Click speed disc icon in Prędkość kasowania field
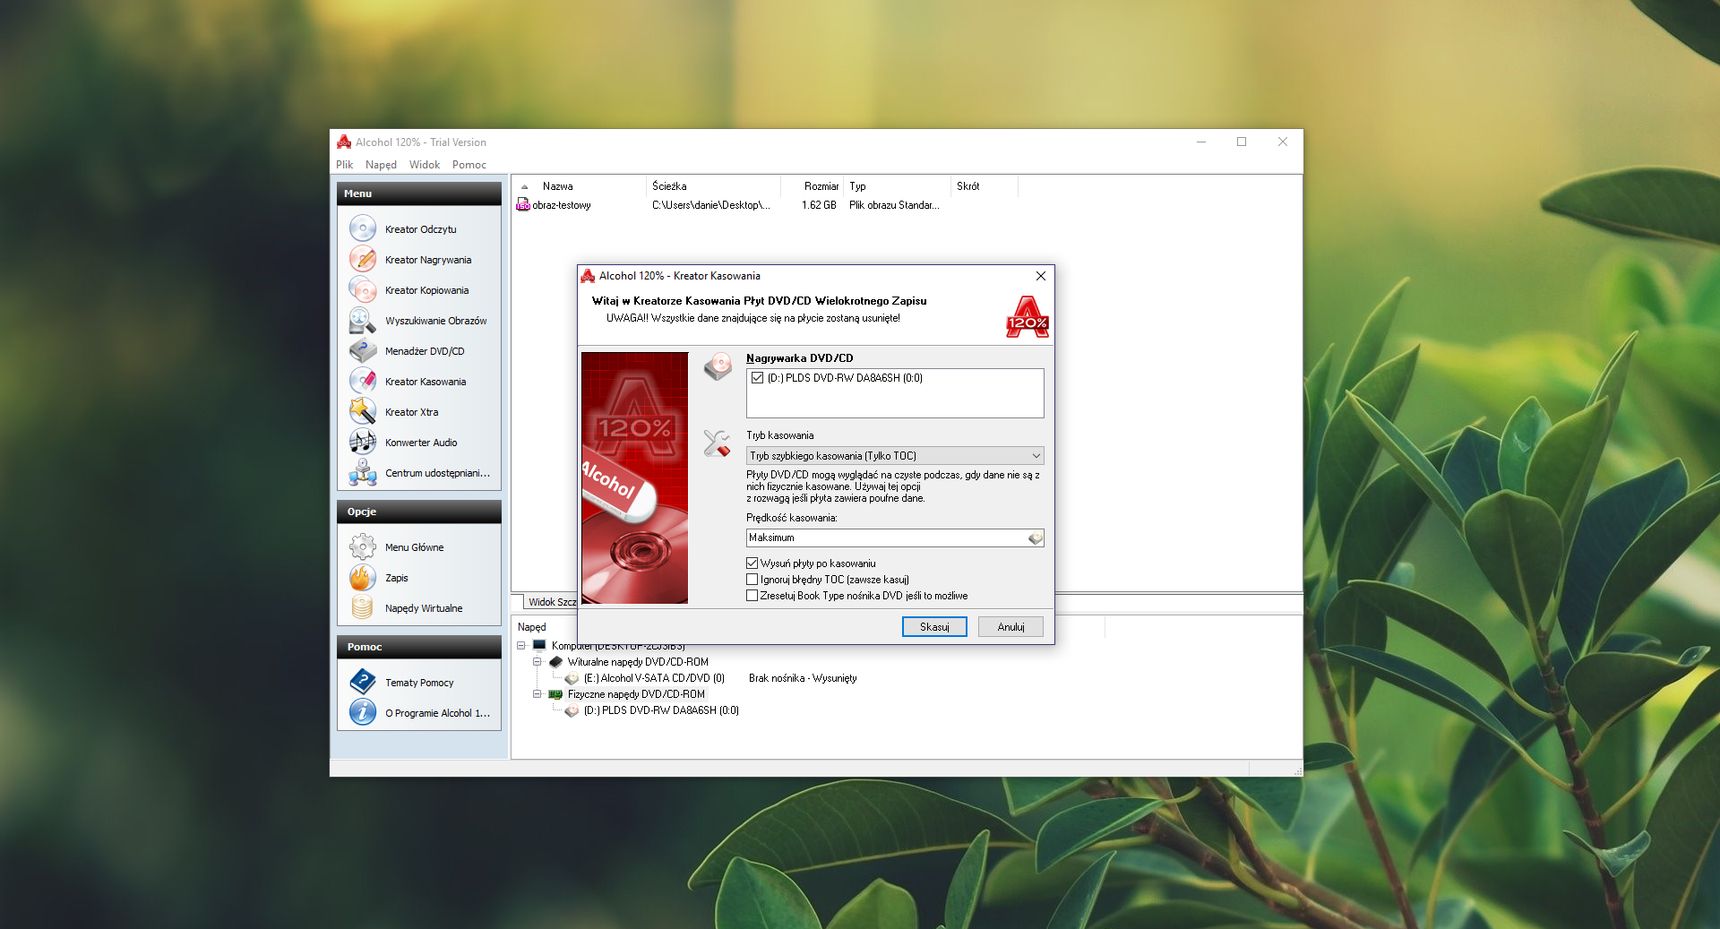 tap(1035, 538)
